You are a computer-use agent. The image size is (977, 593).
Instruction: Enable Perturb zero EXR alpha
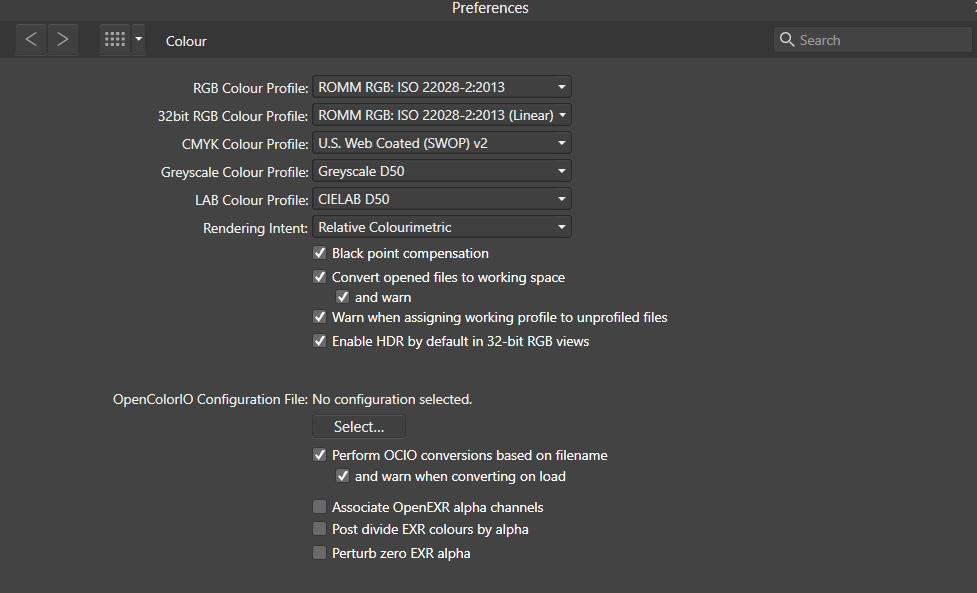[320, 553]
